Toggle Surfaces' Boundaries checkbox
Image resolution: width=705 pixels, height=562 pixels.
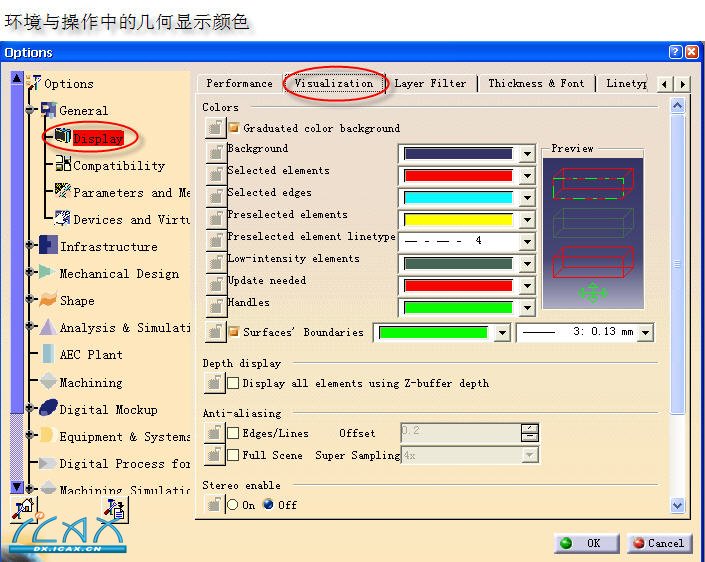click(233, 332)
